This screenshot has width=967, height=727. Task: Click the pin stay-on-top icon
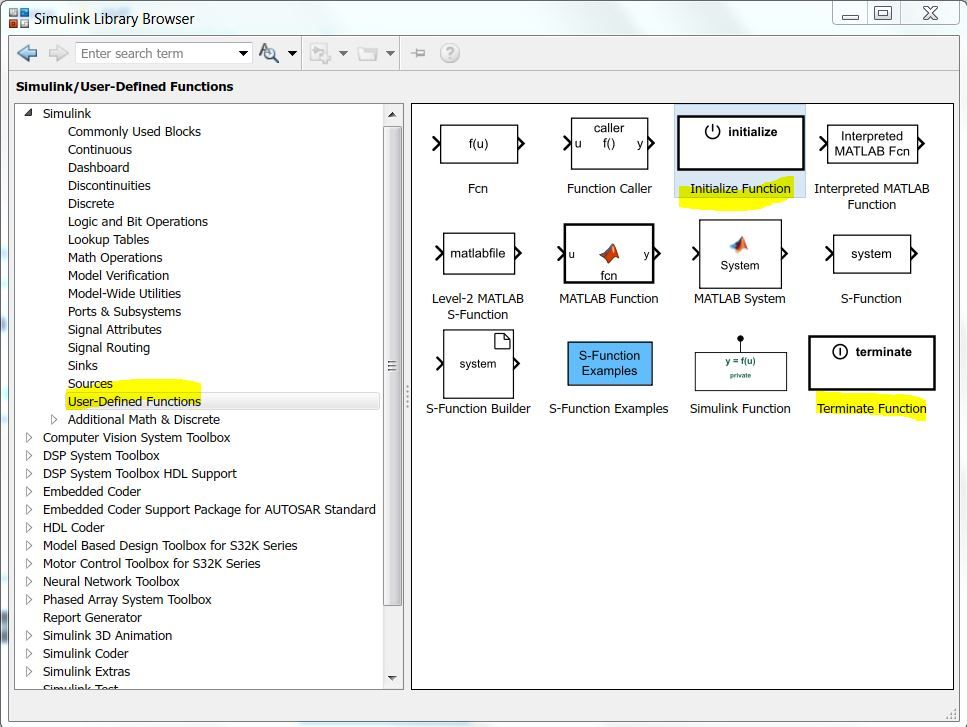coord(418,54)
